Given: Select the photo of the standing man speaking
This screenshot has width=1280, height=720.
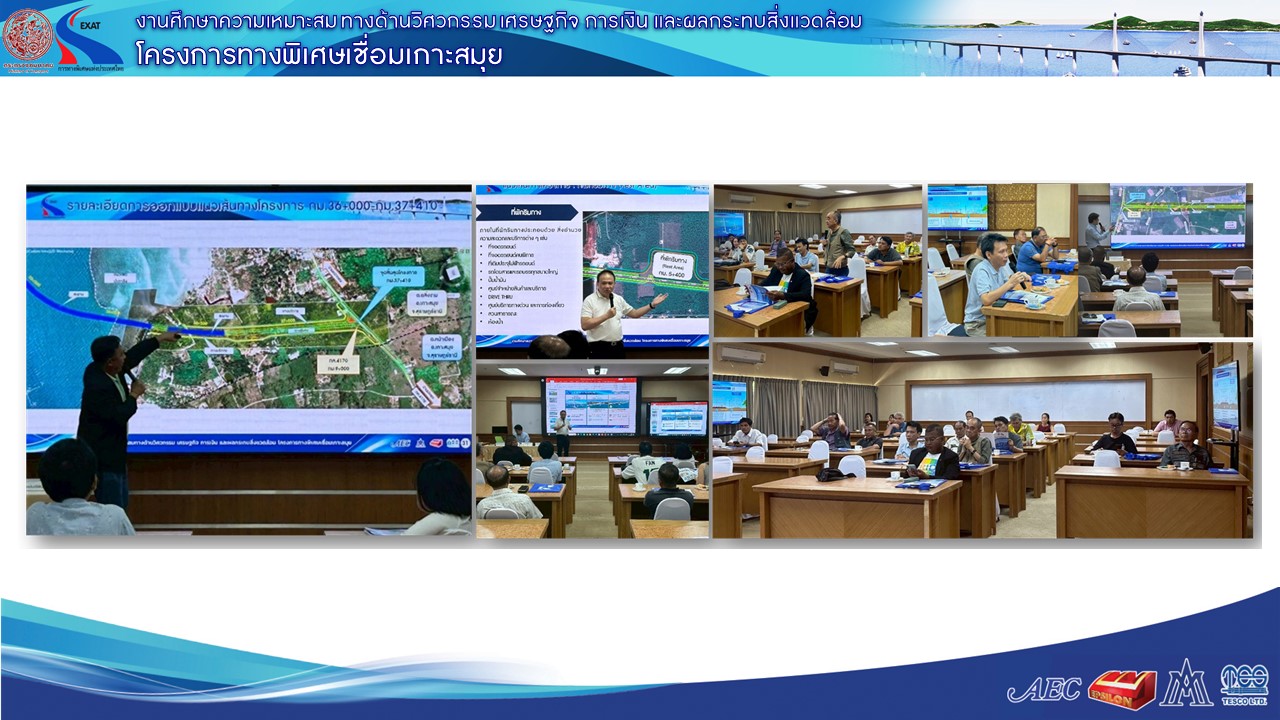Looking at the screenshot, I should coord(818,260).
